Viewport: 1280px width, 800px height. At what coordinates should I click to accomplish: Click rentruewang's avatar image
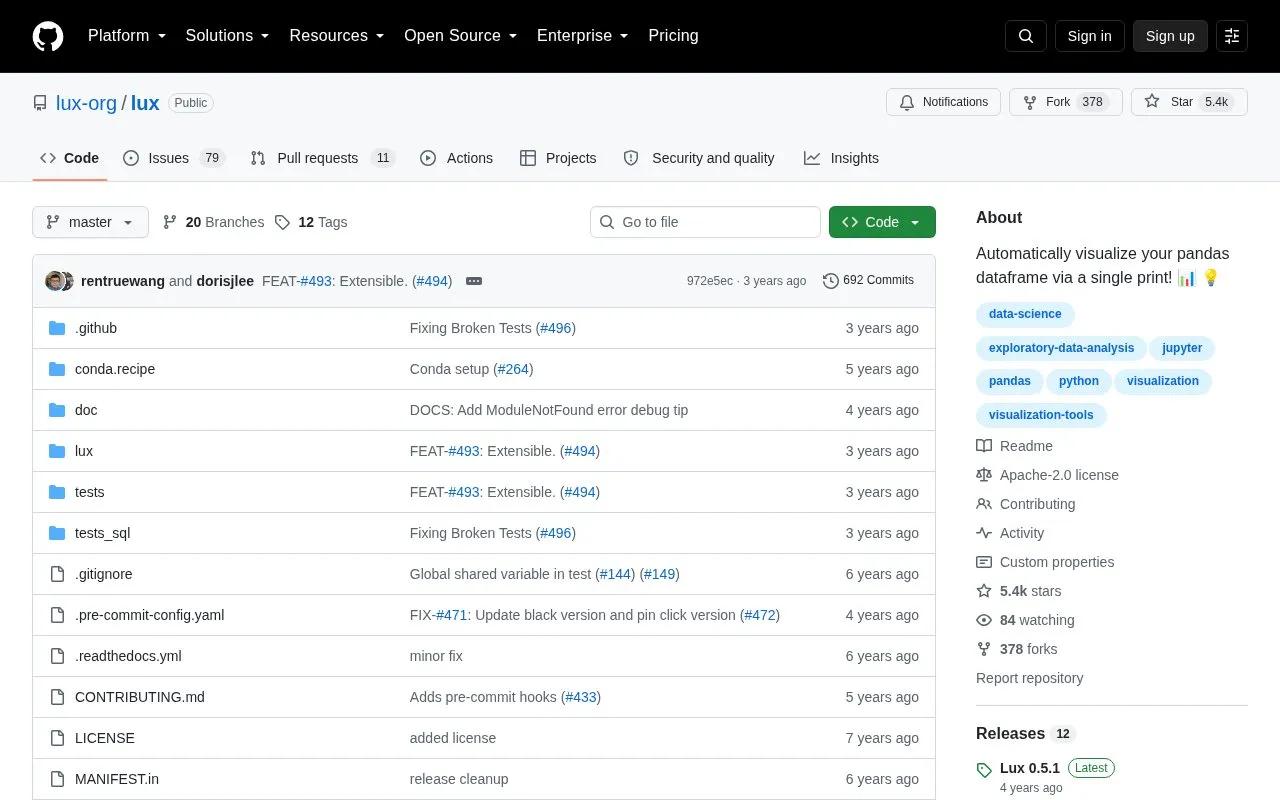click(55, 281)
